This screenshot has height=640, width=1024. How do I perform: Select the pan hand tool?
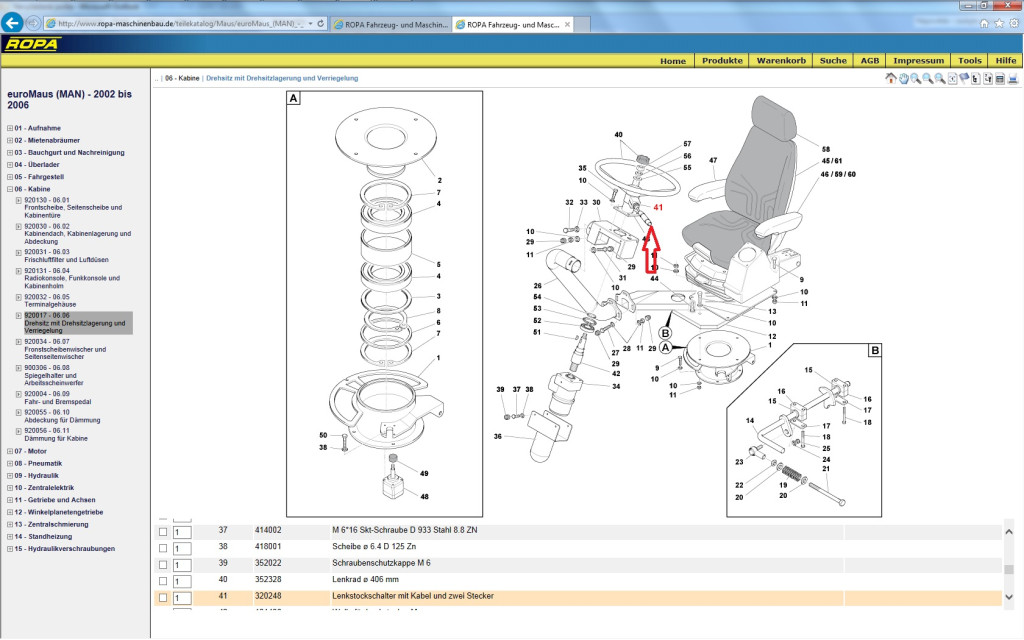[904, 79]
